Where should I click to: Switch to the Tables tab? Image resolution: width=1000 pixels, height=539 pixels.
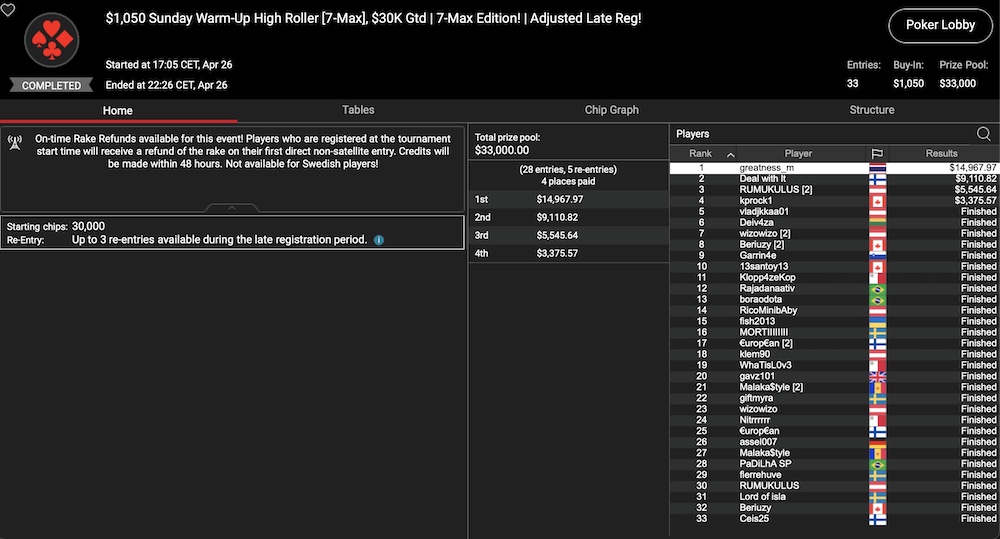coord(358,110)
